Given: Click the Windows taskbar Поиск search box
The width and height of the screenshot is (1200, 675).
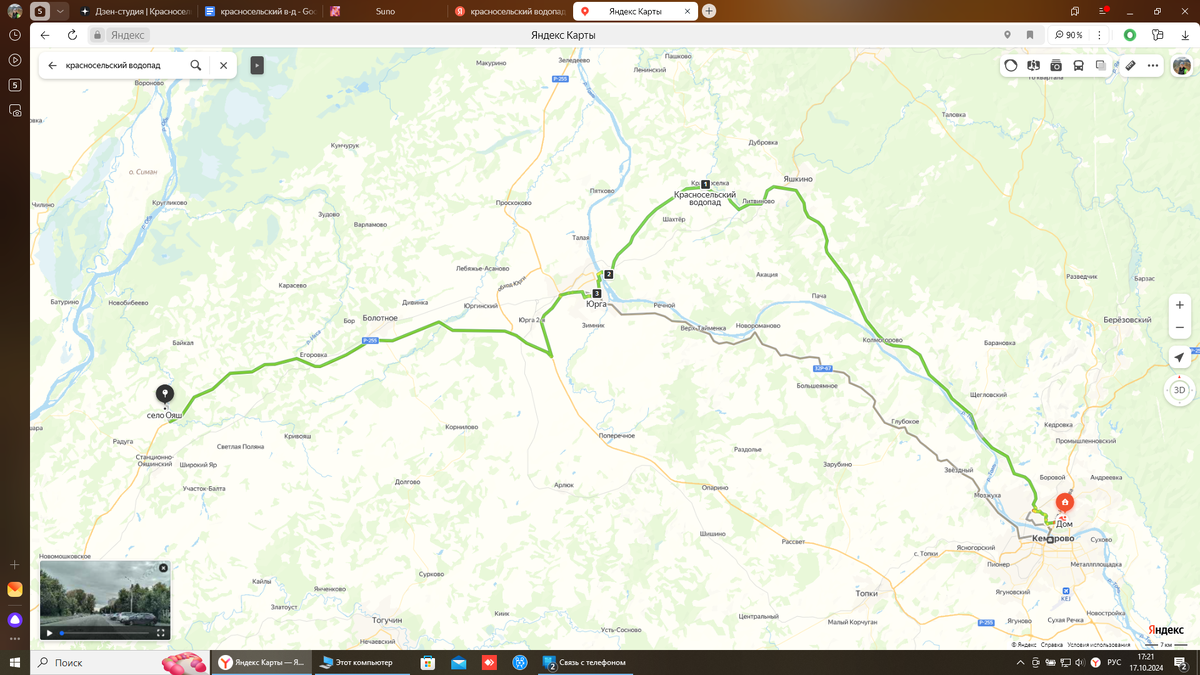Looking at the screenshot, I should click(120, 662).
